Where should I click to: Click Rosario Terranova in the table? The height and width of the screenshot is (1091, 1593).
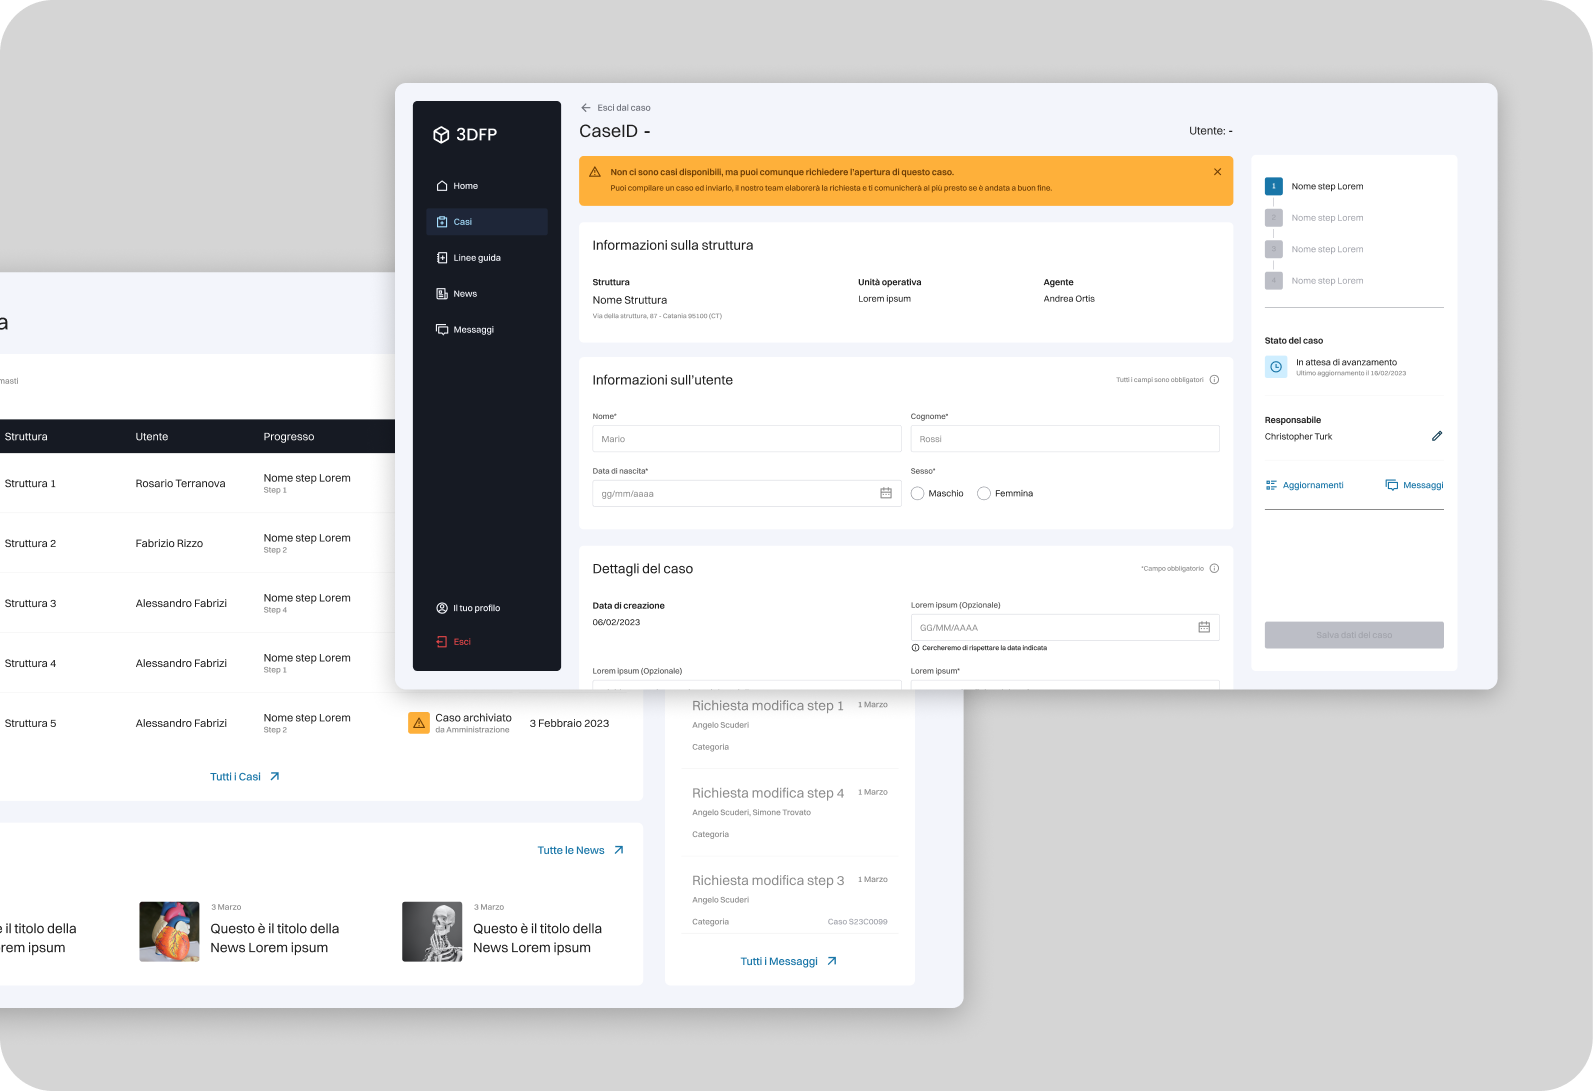click(x=180, y=484)
